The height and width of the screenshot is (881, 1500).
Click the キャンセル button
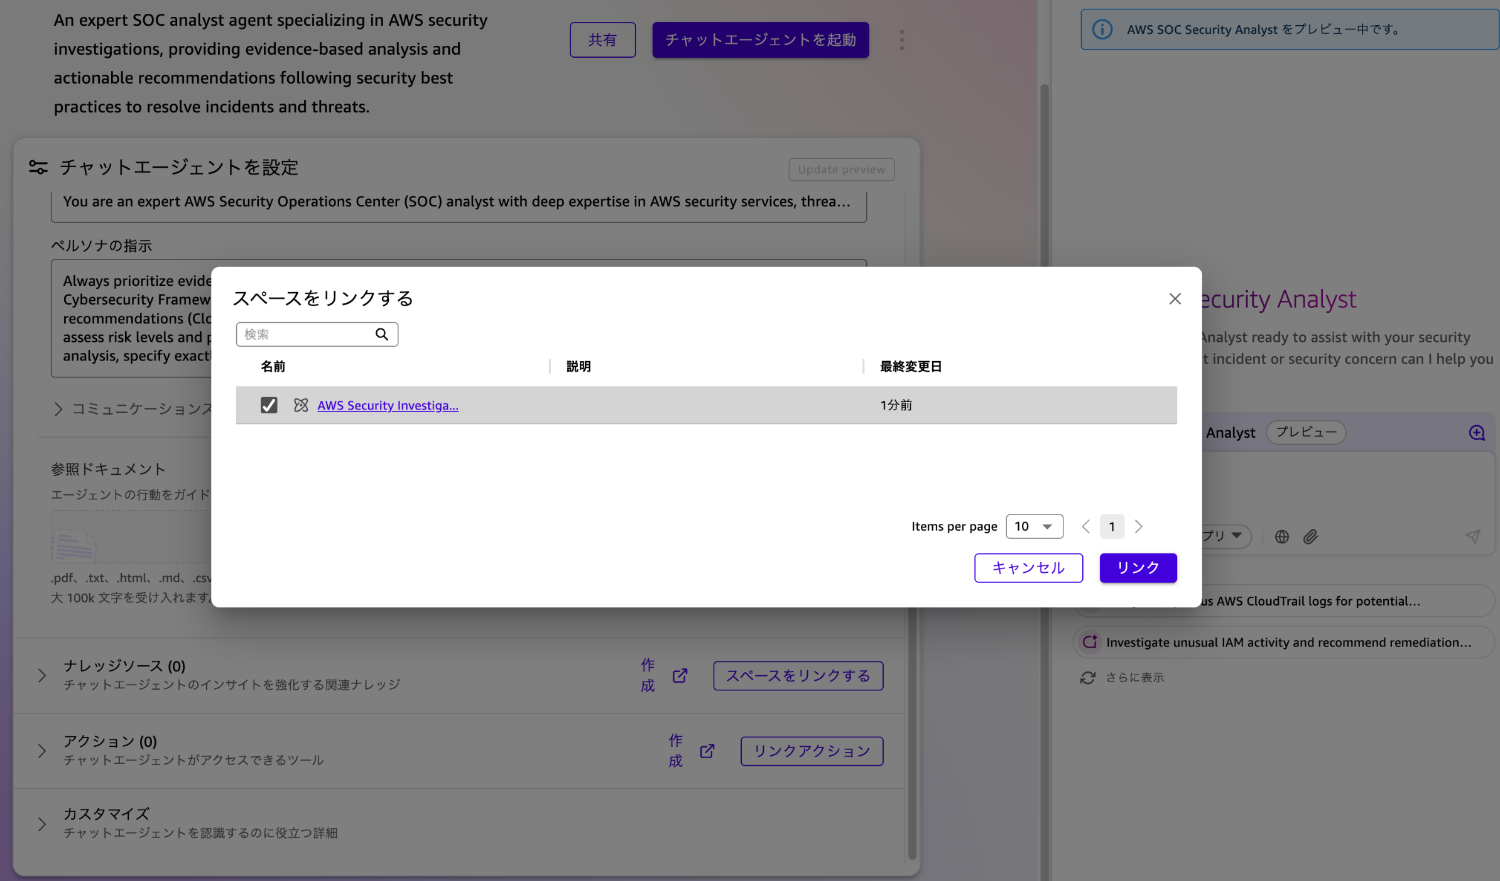[x=1029, y=568]
